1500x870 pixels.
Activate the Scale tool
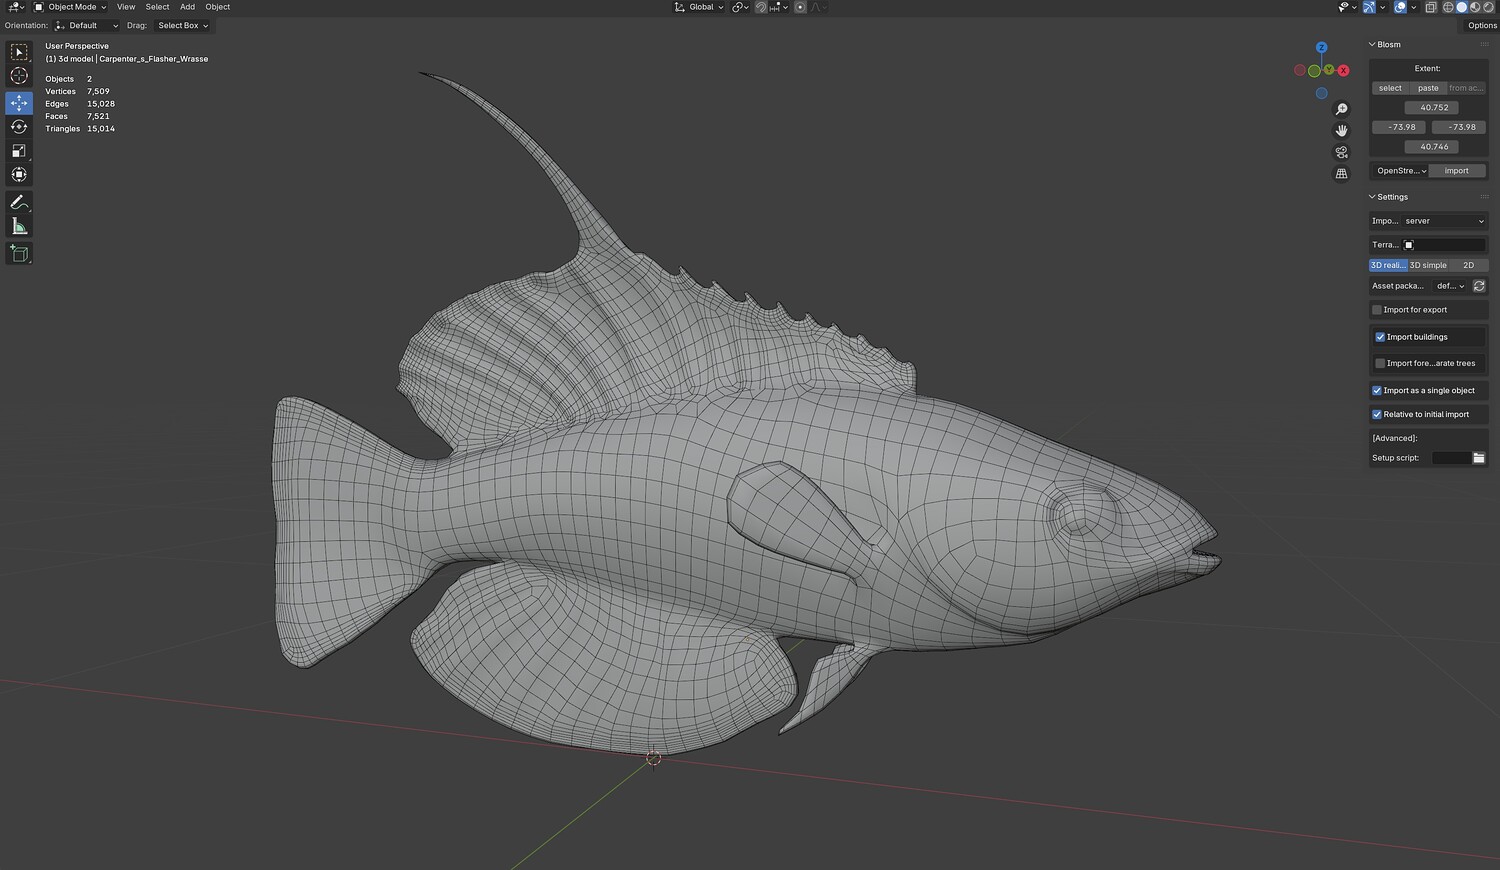[x=19, y=151]
